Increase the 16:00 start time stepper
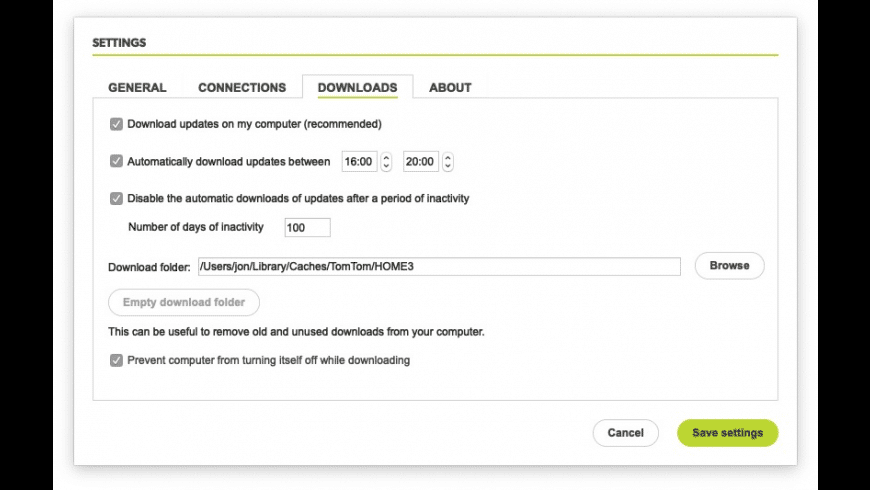870x490 pixels. [386, 157]
